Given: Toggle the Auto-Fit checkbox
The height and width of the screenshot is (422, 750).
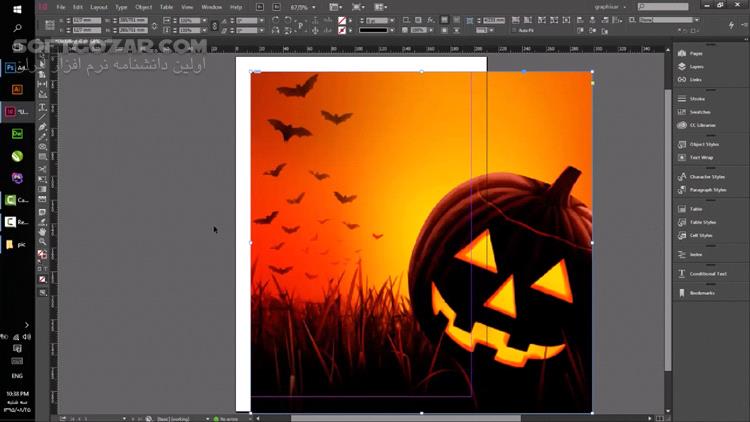Looking at the screenshot, I should (514, 30).
